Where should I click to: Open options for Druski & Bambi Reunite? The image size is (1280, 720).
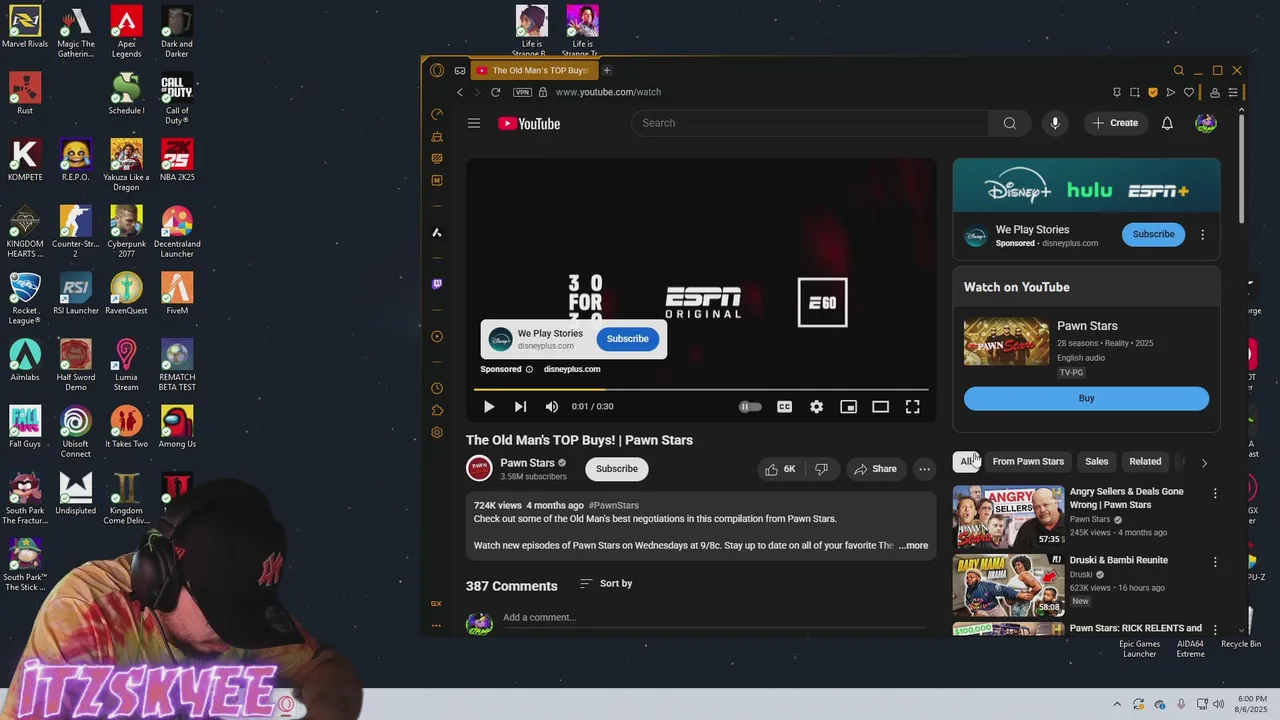1215,562
